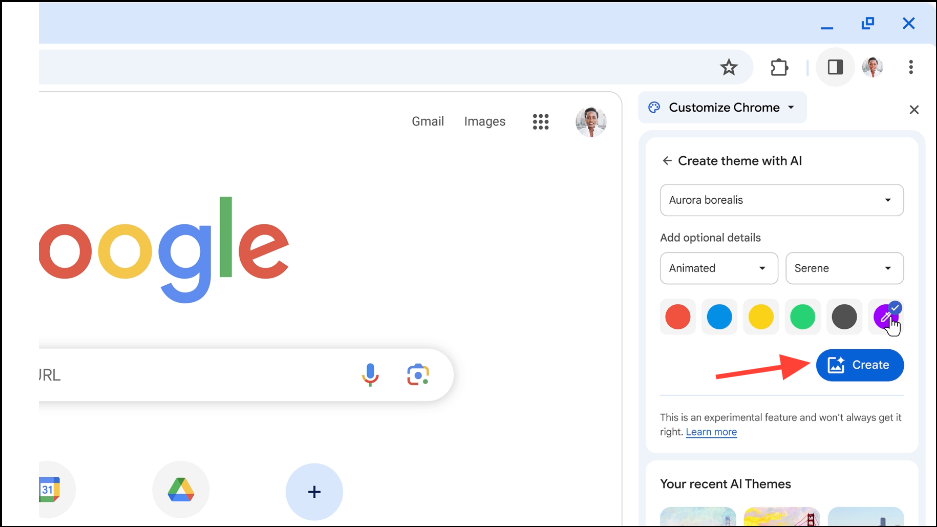Open the Chrome three-dot menu
This screenshot has height=527, width=937.
pos(911,67)
